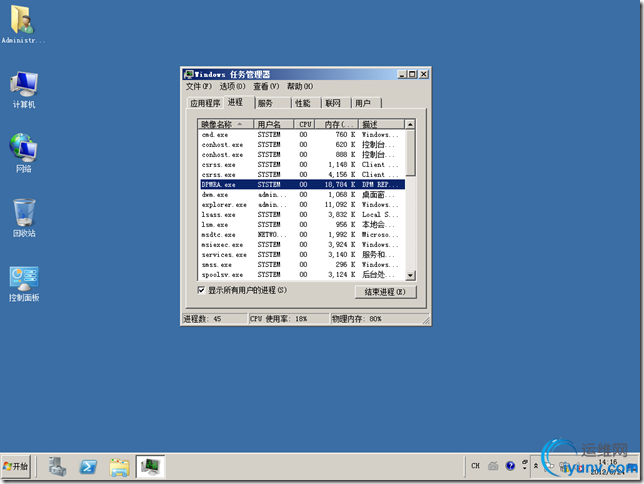The height and width of the screenshot is (484, 644).
Task: Switch to the 性能 tab
Action: [306, 103]
